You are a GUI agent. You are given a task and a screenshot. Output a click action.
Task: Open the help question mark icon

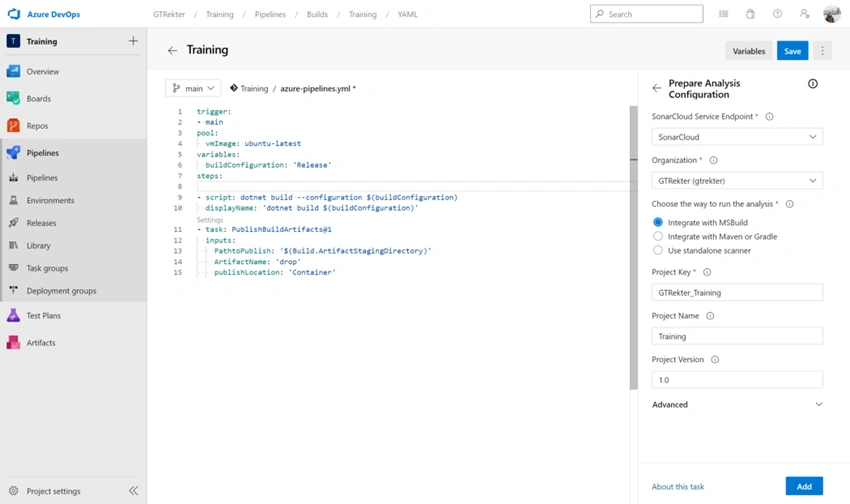[777, 14]
